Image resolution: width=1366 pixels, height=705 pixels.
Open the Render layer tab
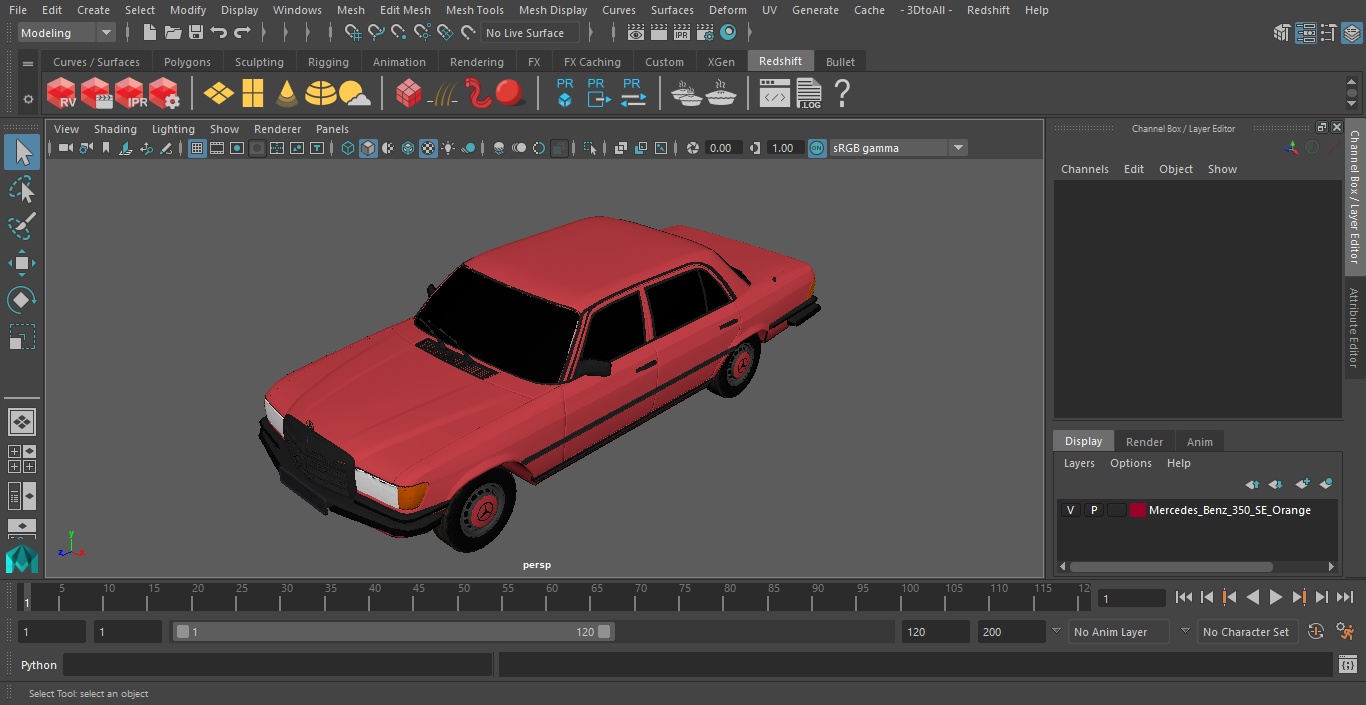[1144, 442]
